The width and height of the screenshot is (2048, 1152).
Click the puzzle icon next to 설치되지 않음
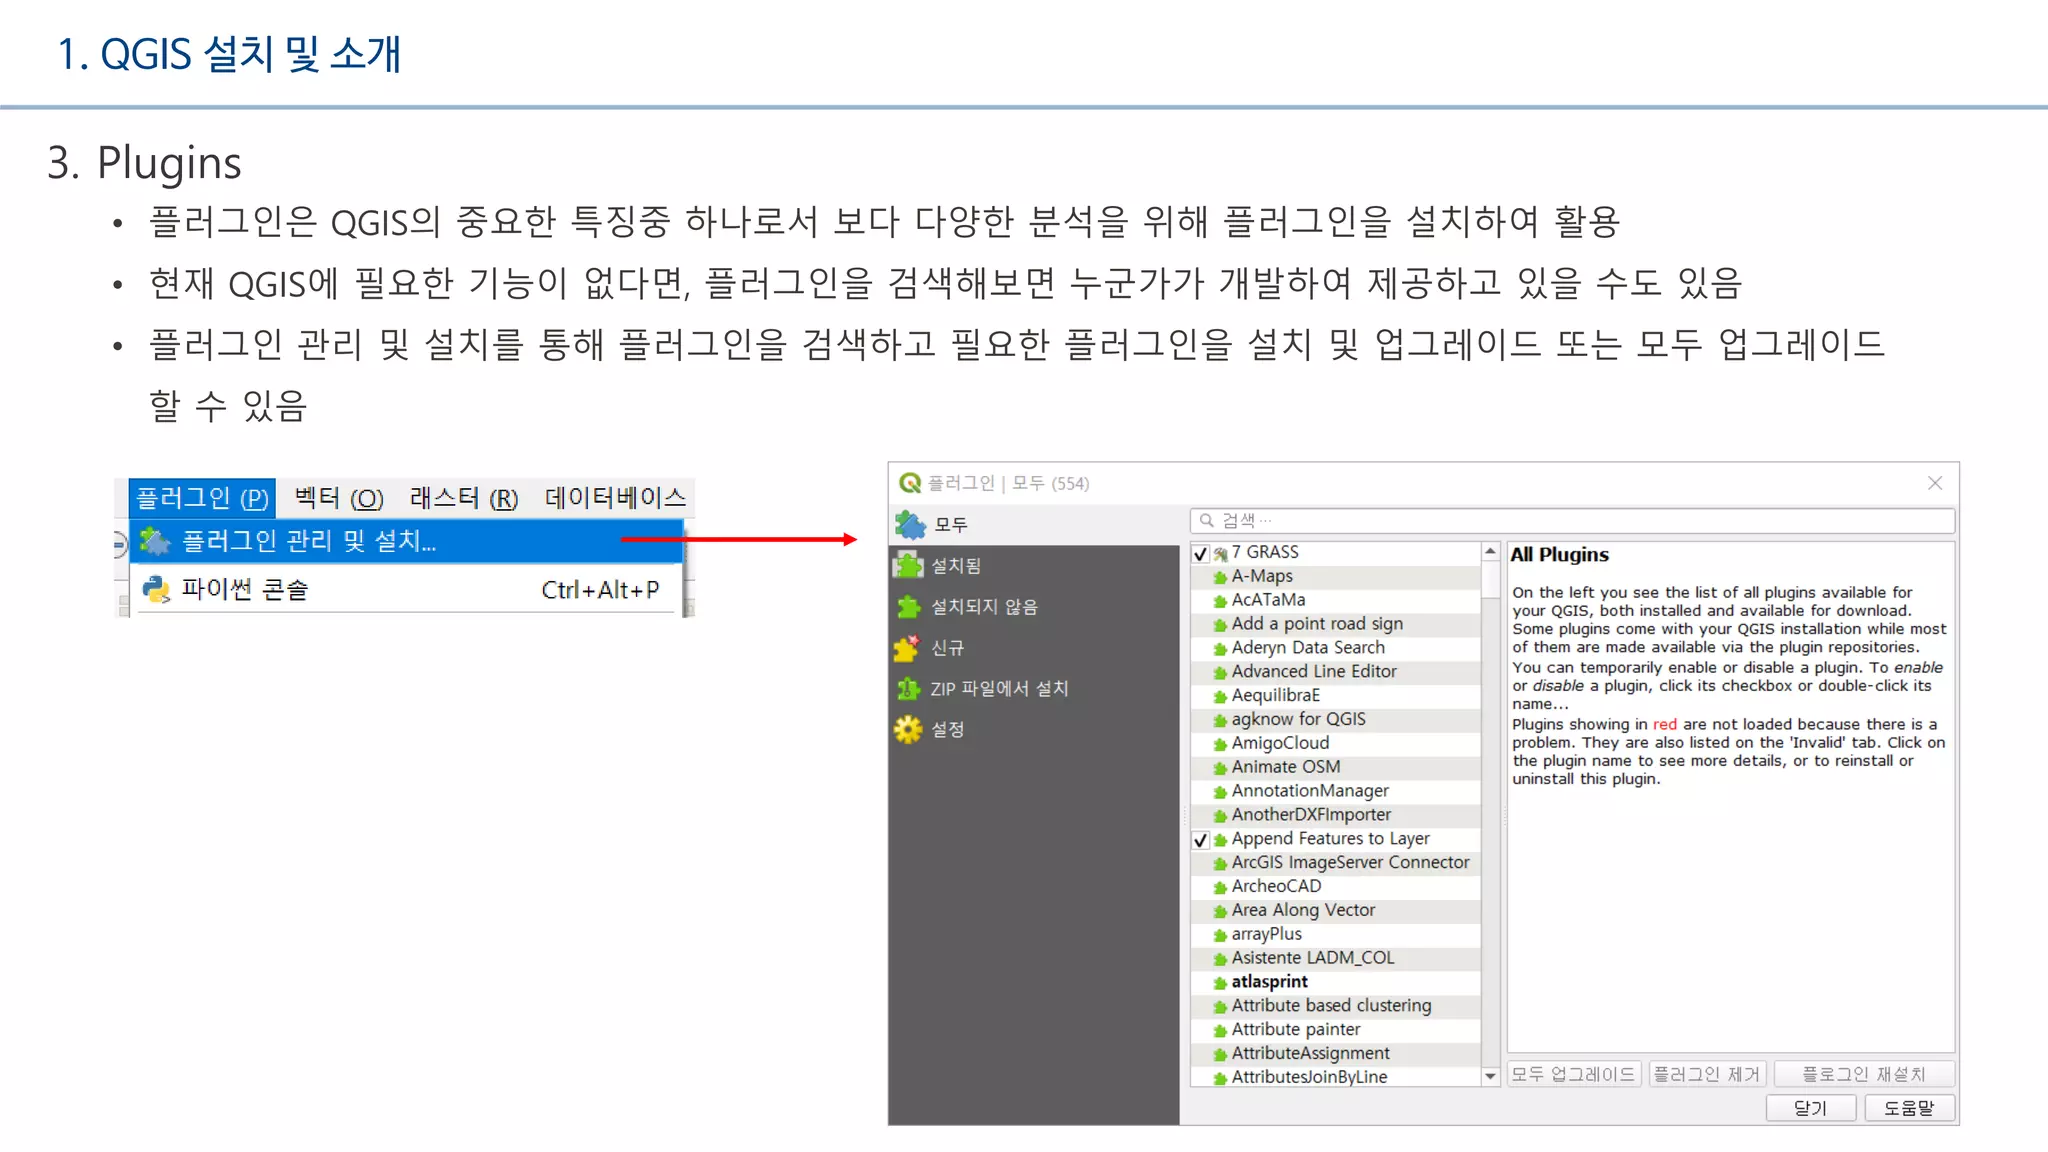908,607
